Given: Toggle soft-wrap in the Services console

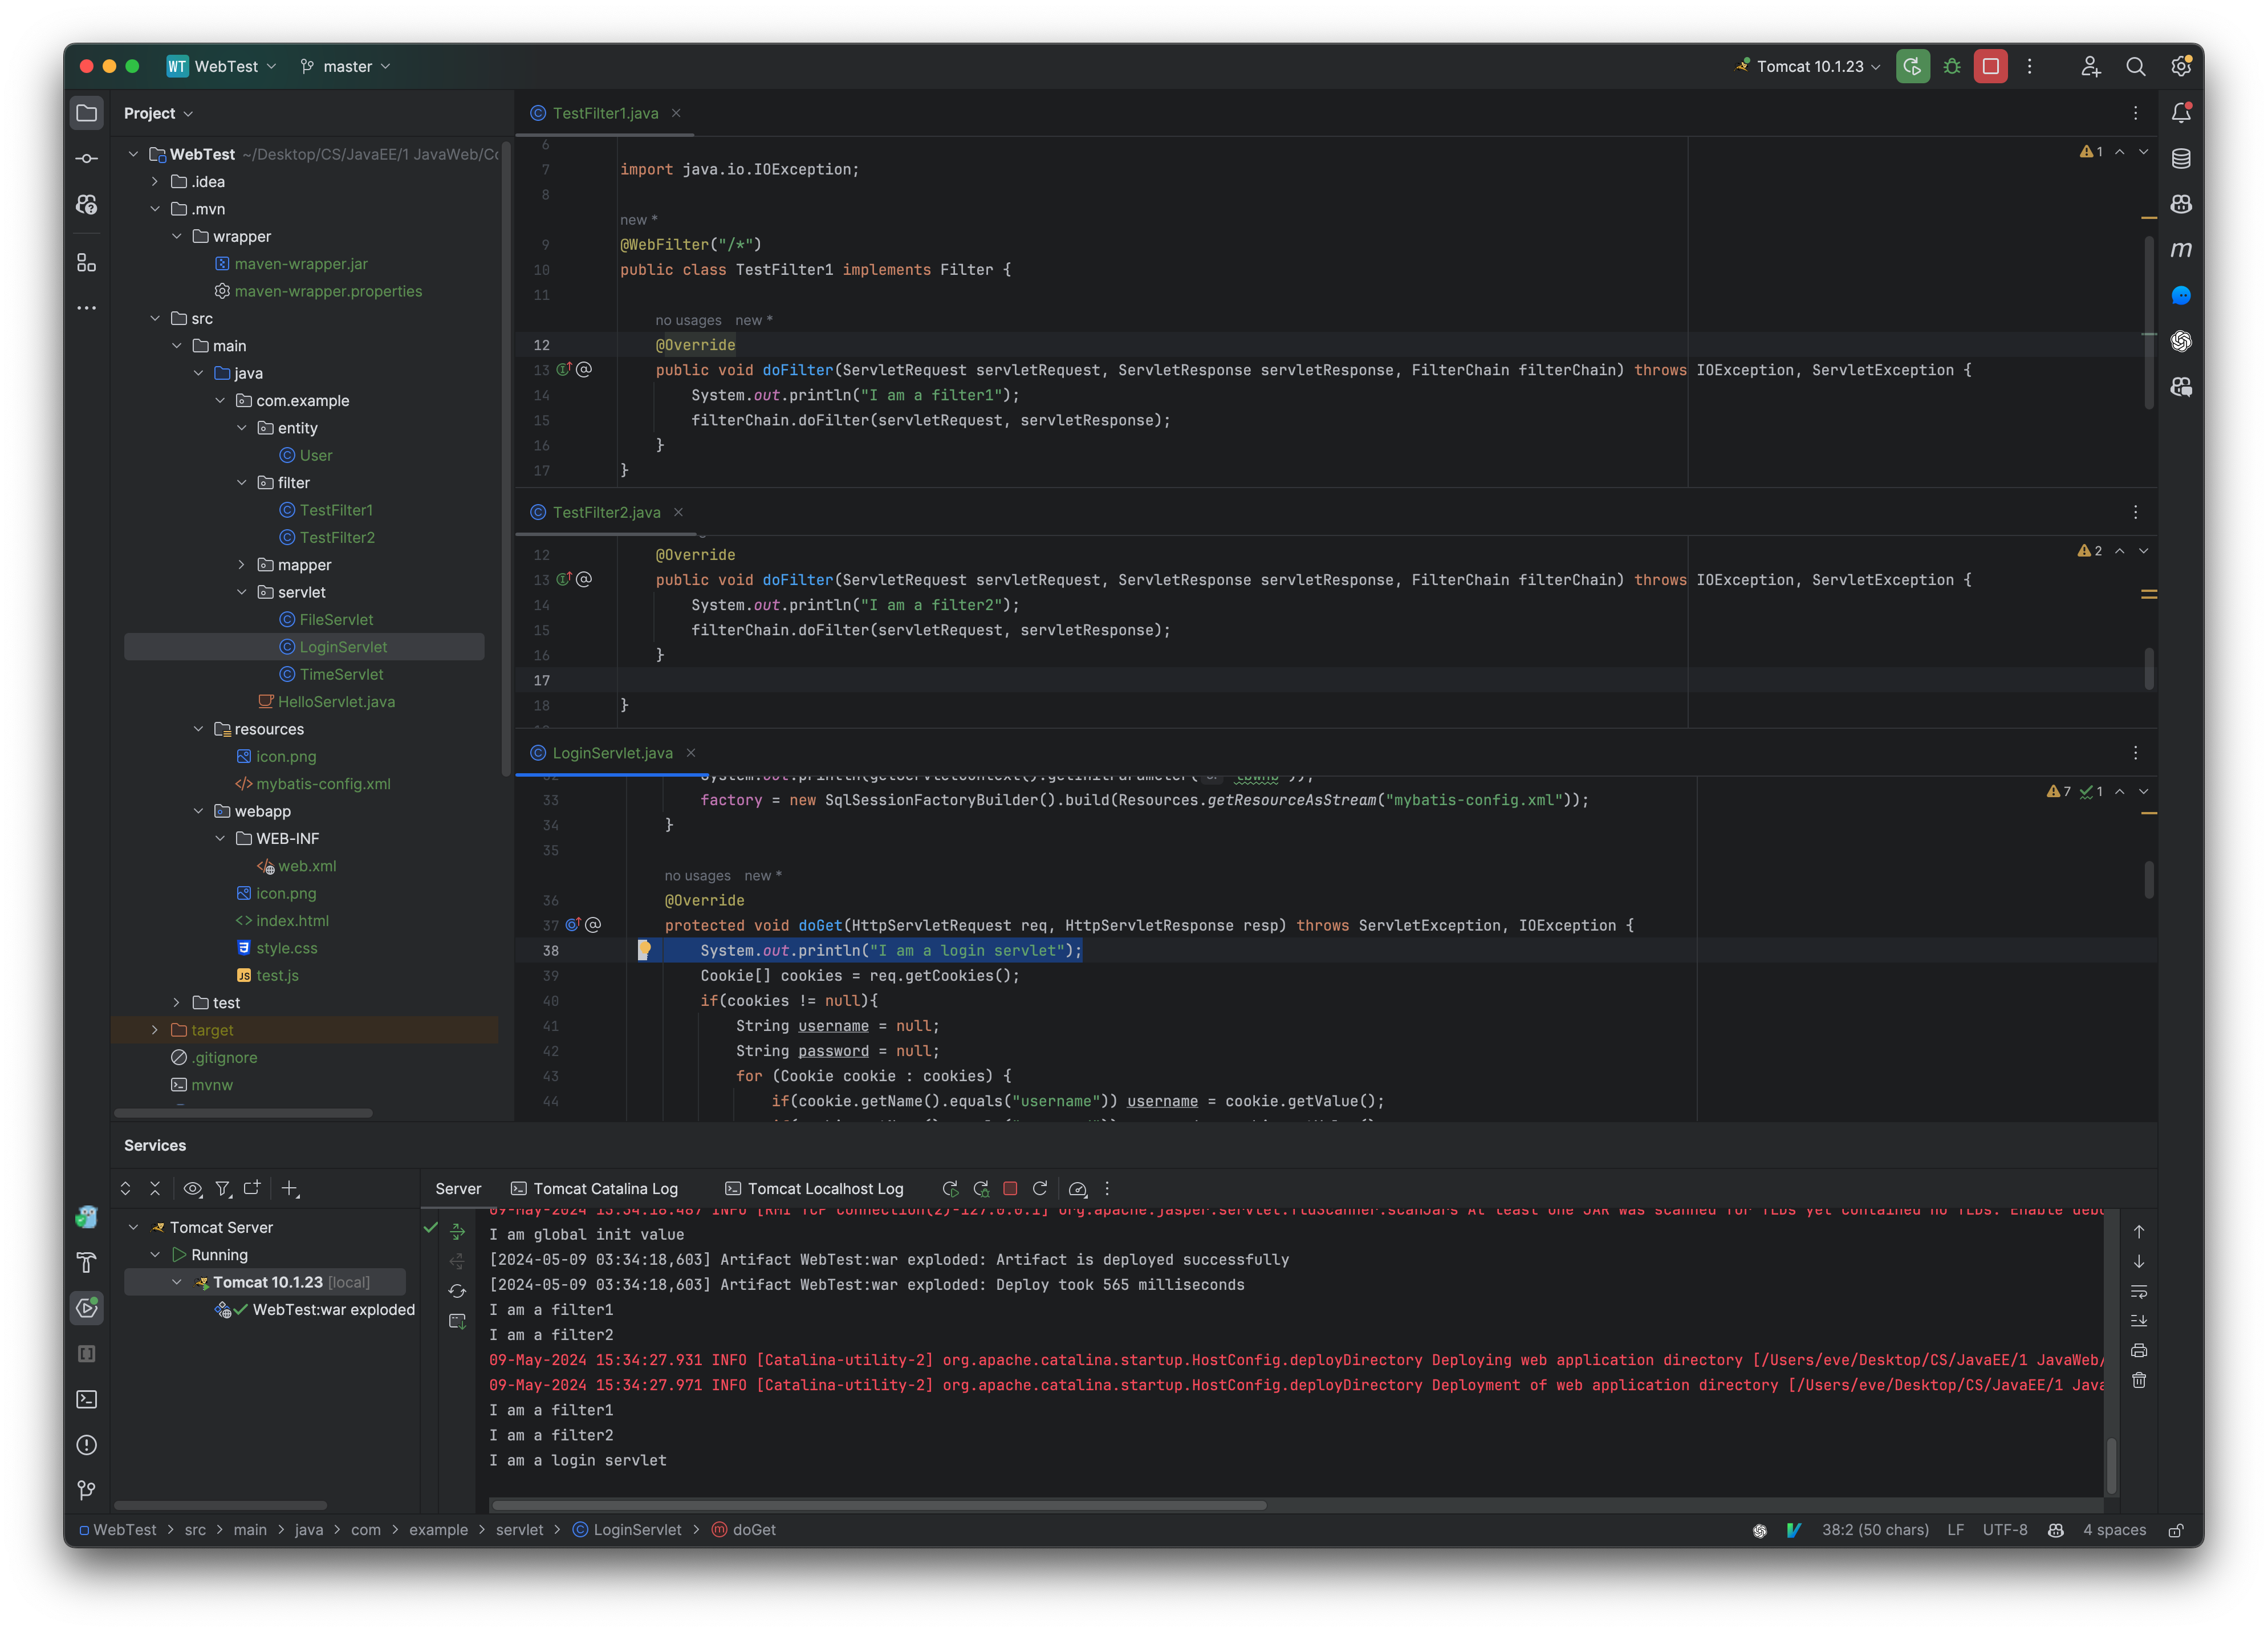Looking at the screenshot, I should (2139, 1291).
